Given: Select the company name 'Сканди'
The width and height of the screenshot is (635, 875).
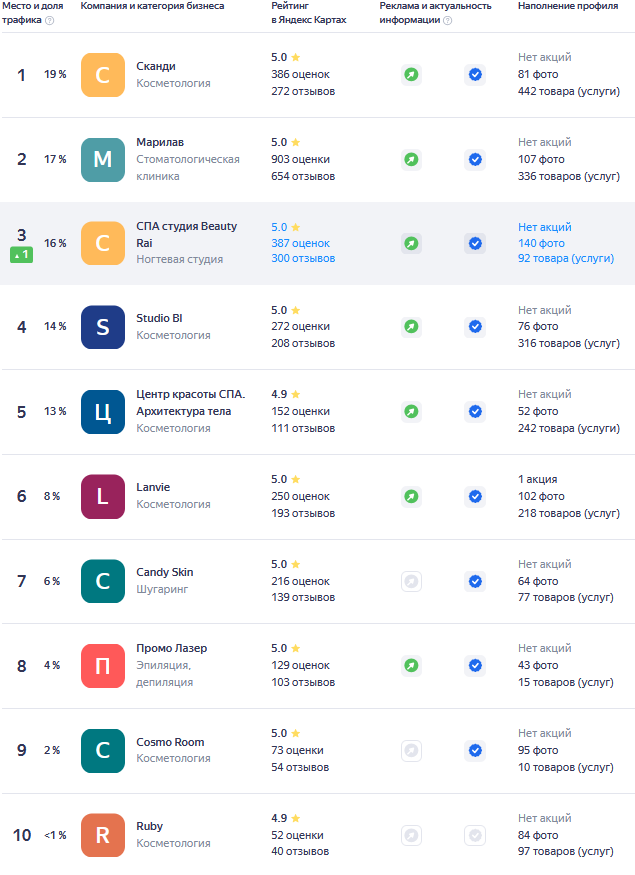Looking at the screenshot, I should point(156,66).
